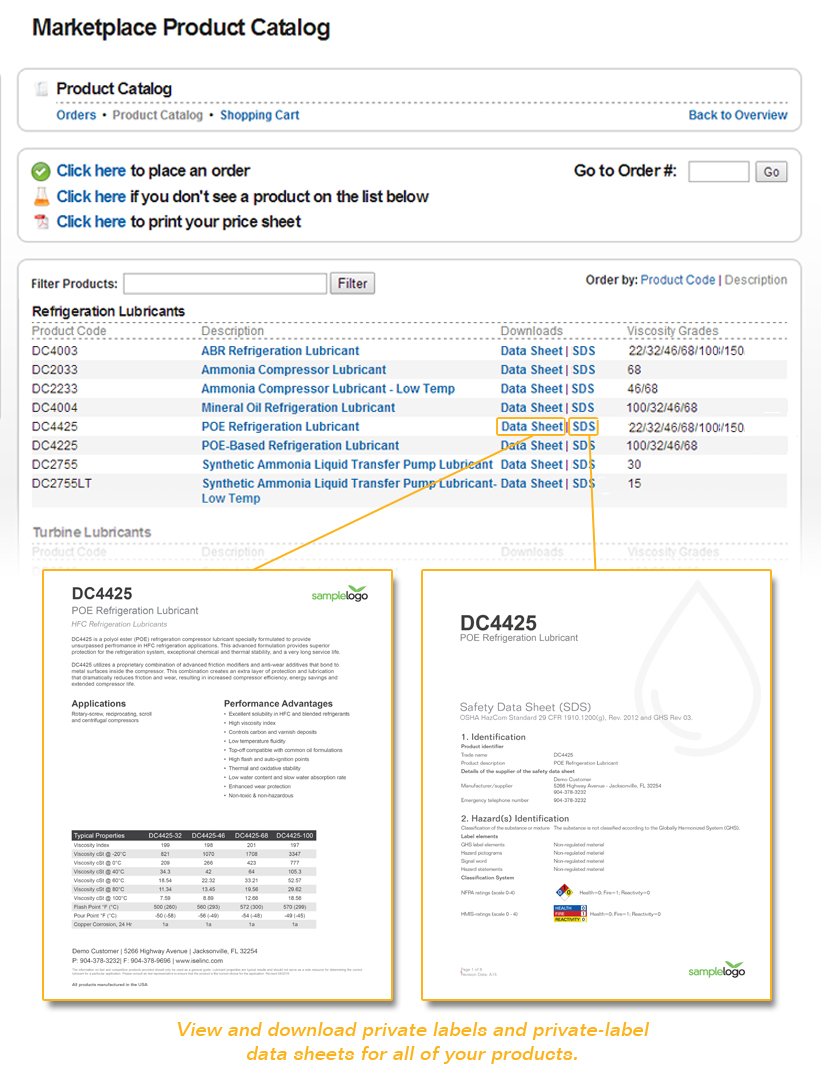Open the Shopping Cart link
821x1080 pixels.
[x=260, y=115]
